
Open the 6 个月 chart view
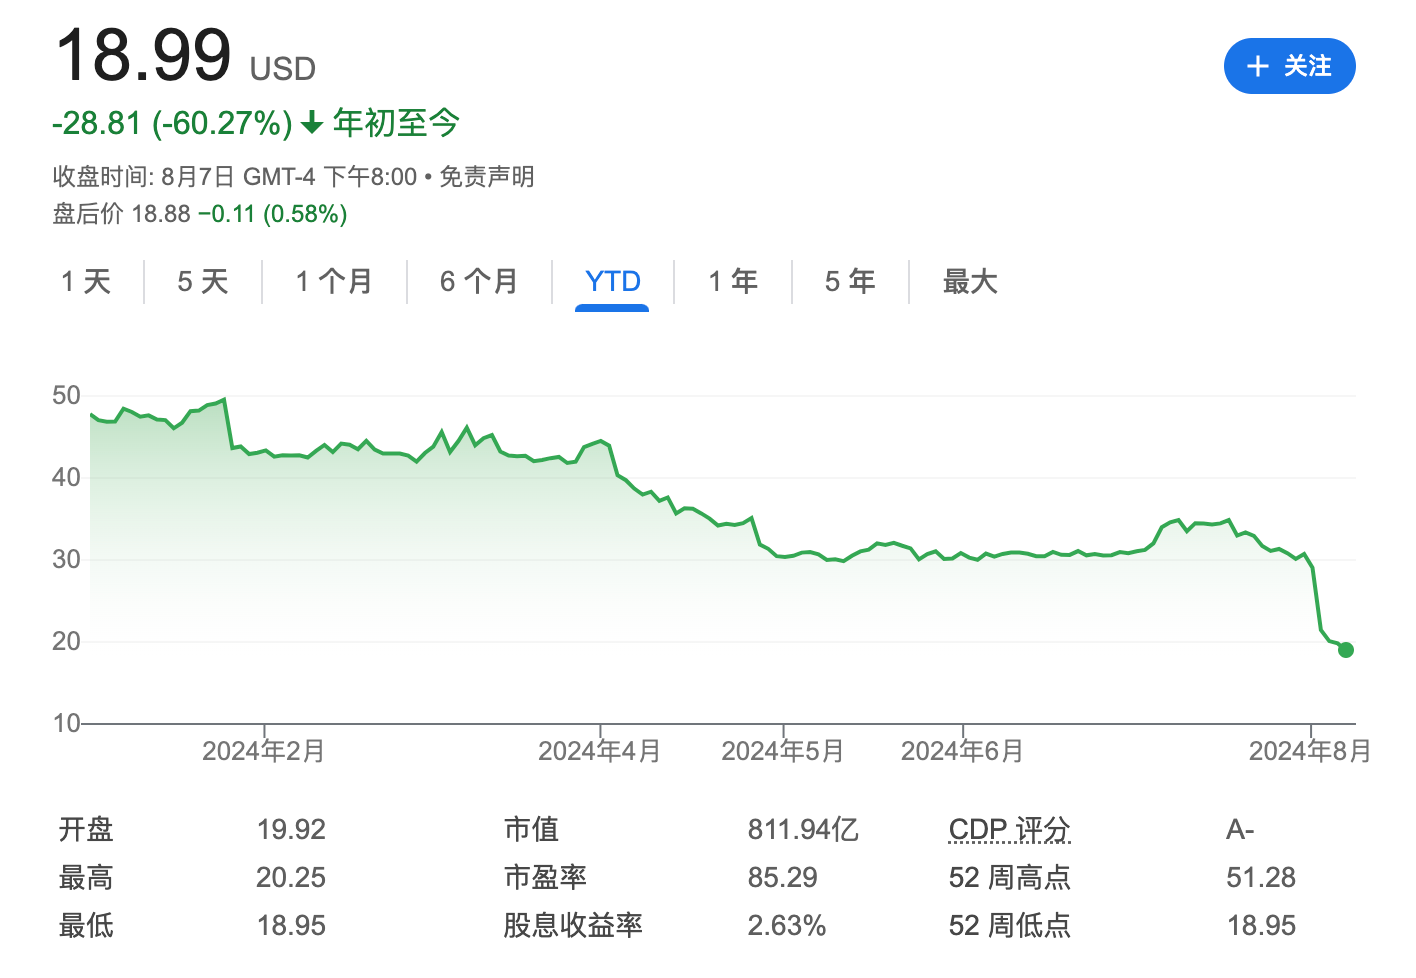[x=480, y=282]
